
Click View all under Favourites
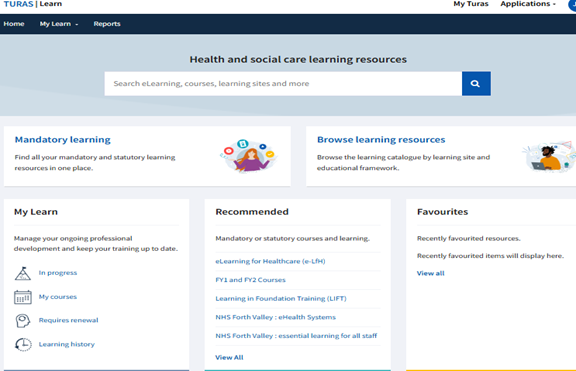click(x=431, y=273)
